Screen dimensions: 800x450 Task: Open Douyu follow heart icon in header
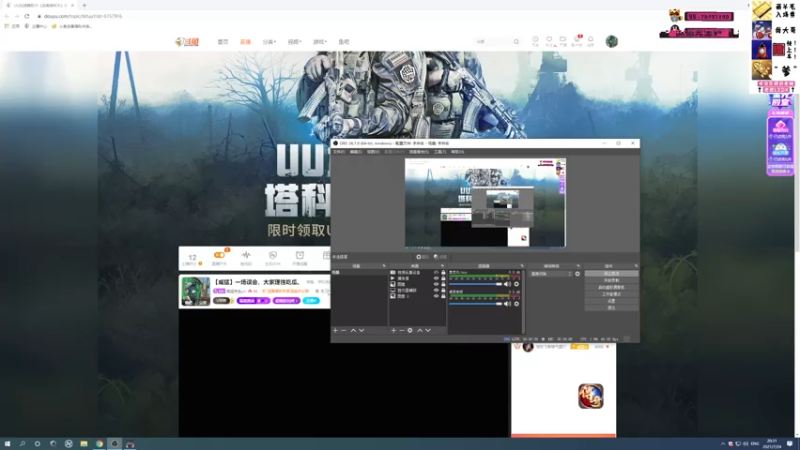point(549,41)
